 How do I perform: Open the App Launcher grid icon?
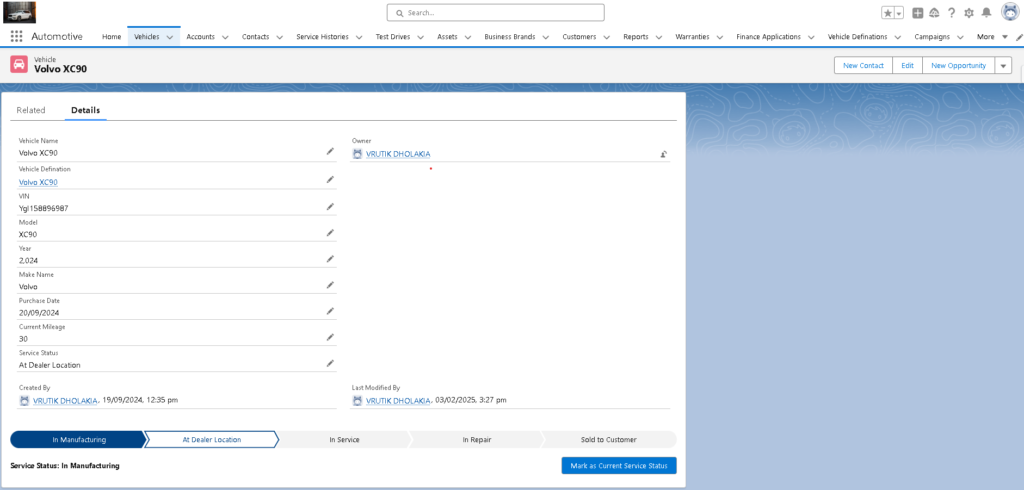17,36
